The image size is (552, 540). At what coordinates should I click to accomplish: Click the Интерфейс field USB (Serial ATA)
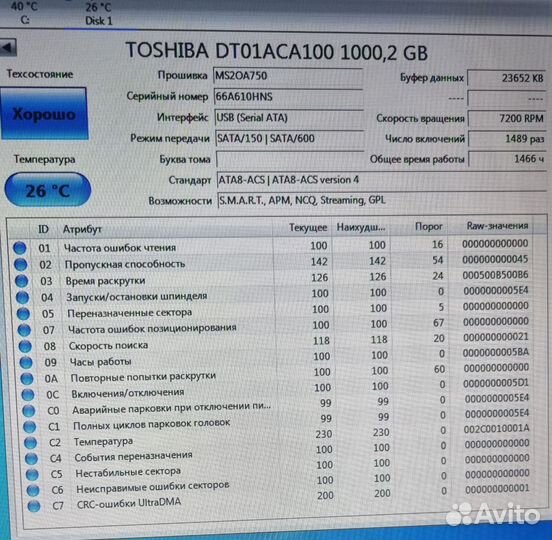click(x=289, y=118)
